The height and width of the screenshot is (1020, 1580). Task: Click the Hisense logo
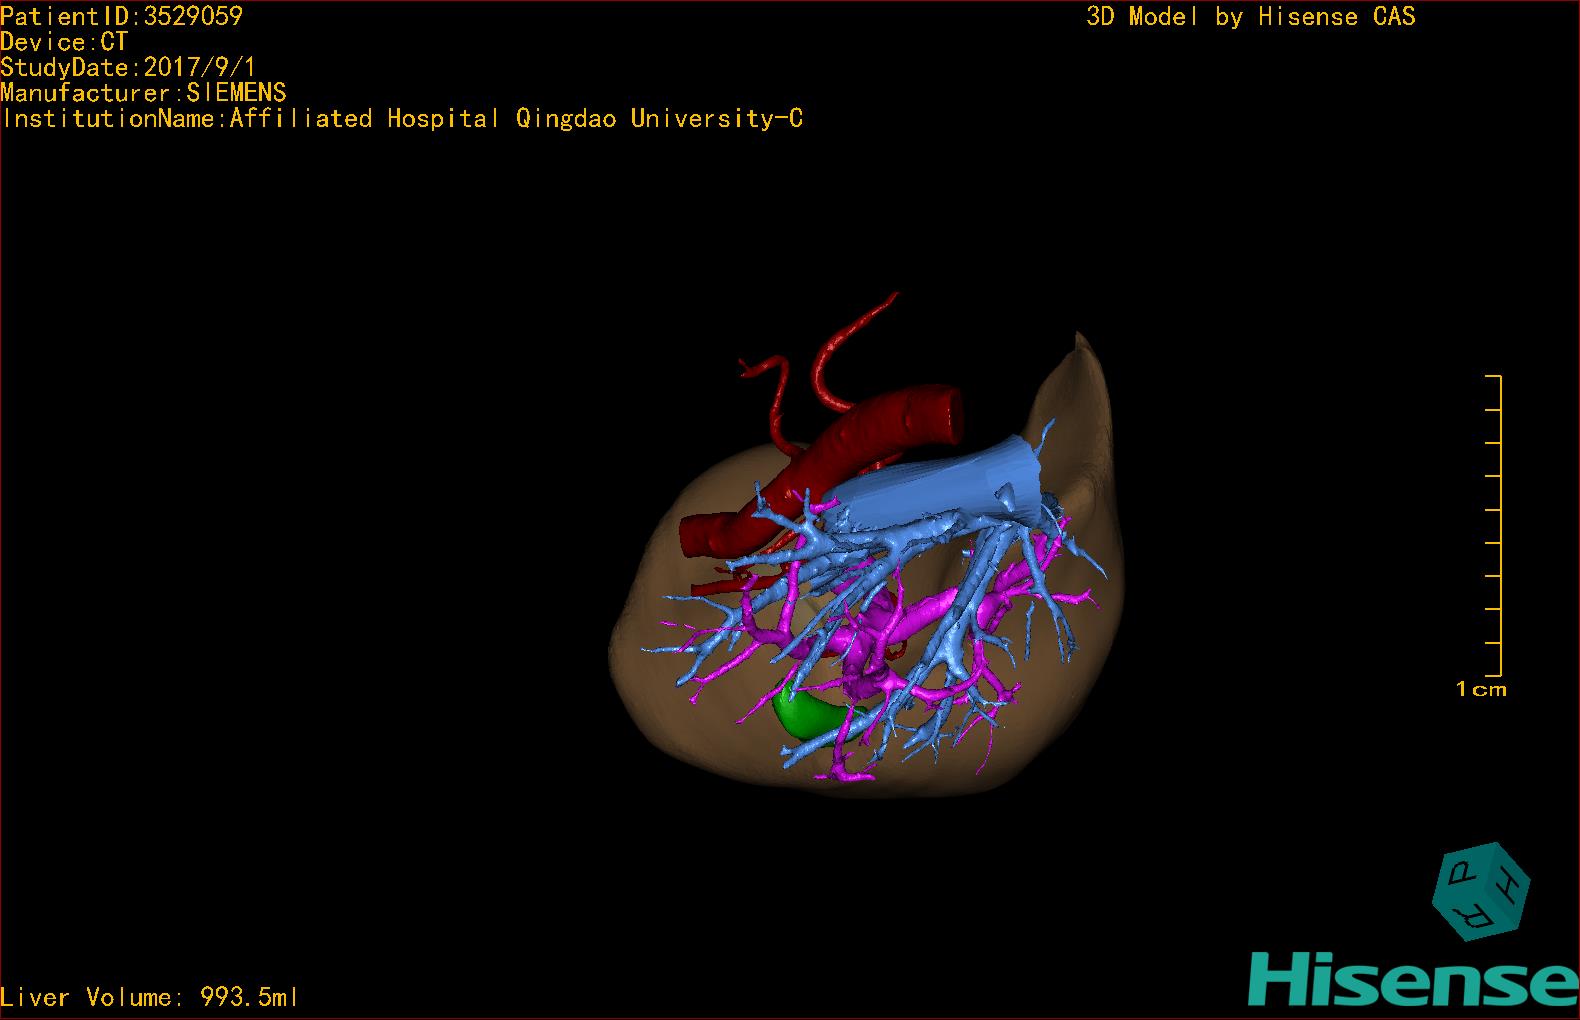pos(1413,980)
